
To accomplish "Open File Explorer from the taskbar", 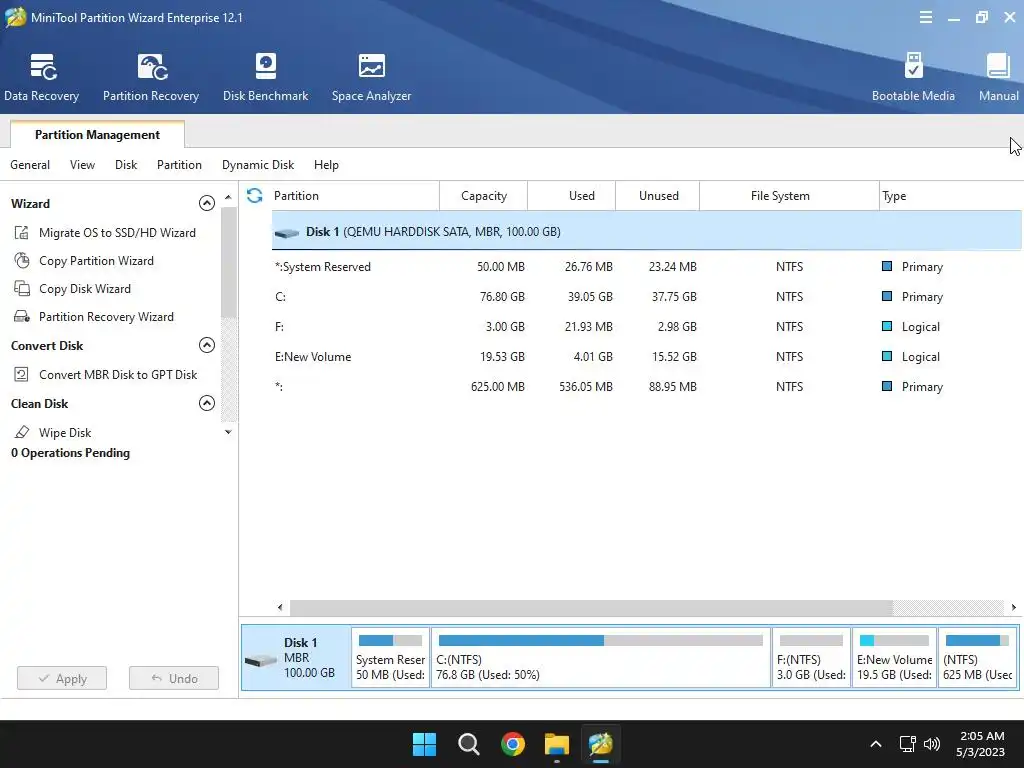I will [x=557, y=744].
